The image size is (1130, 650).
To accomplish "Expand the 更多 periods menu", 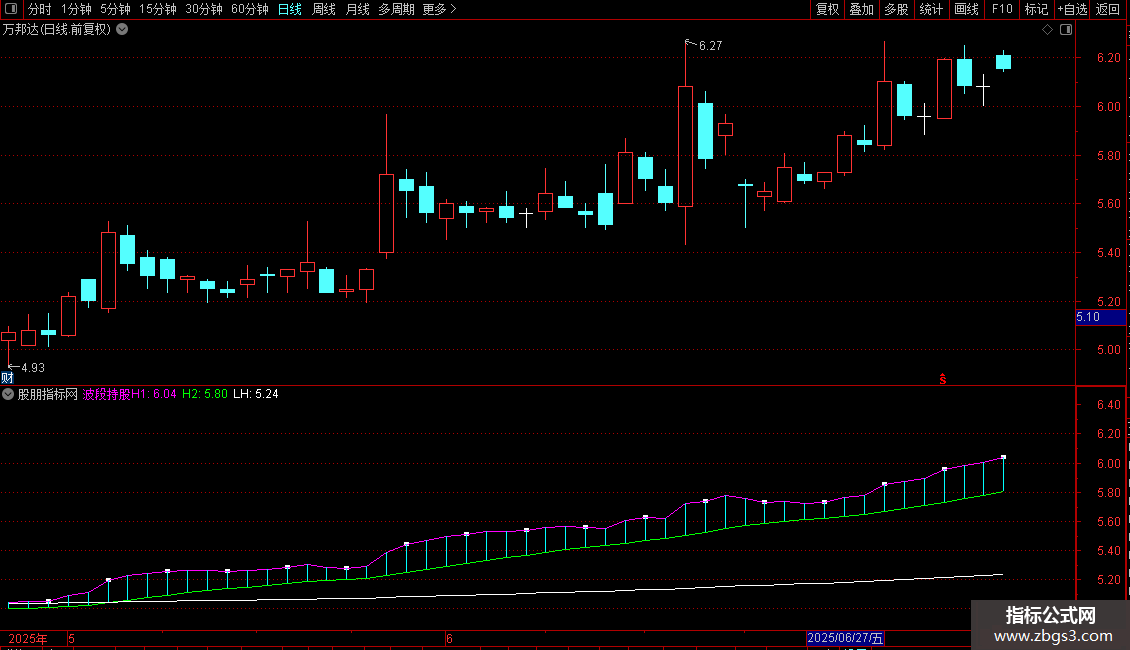I will tap(440, 9).
